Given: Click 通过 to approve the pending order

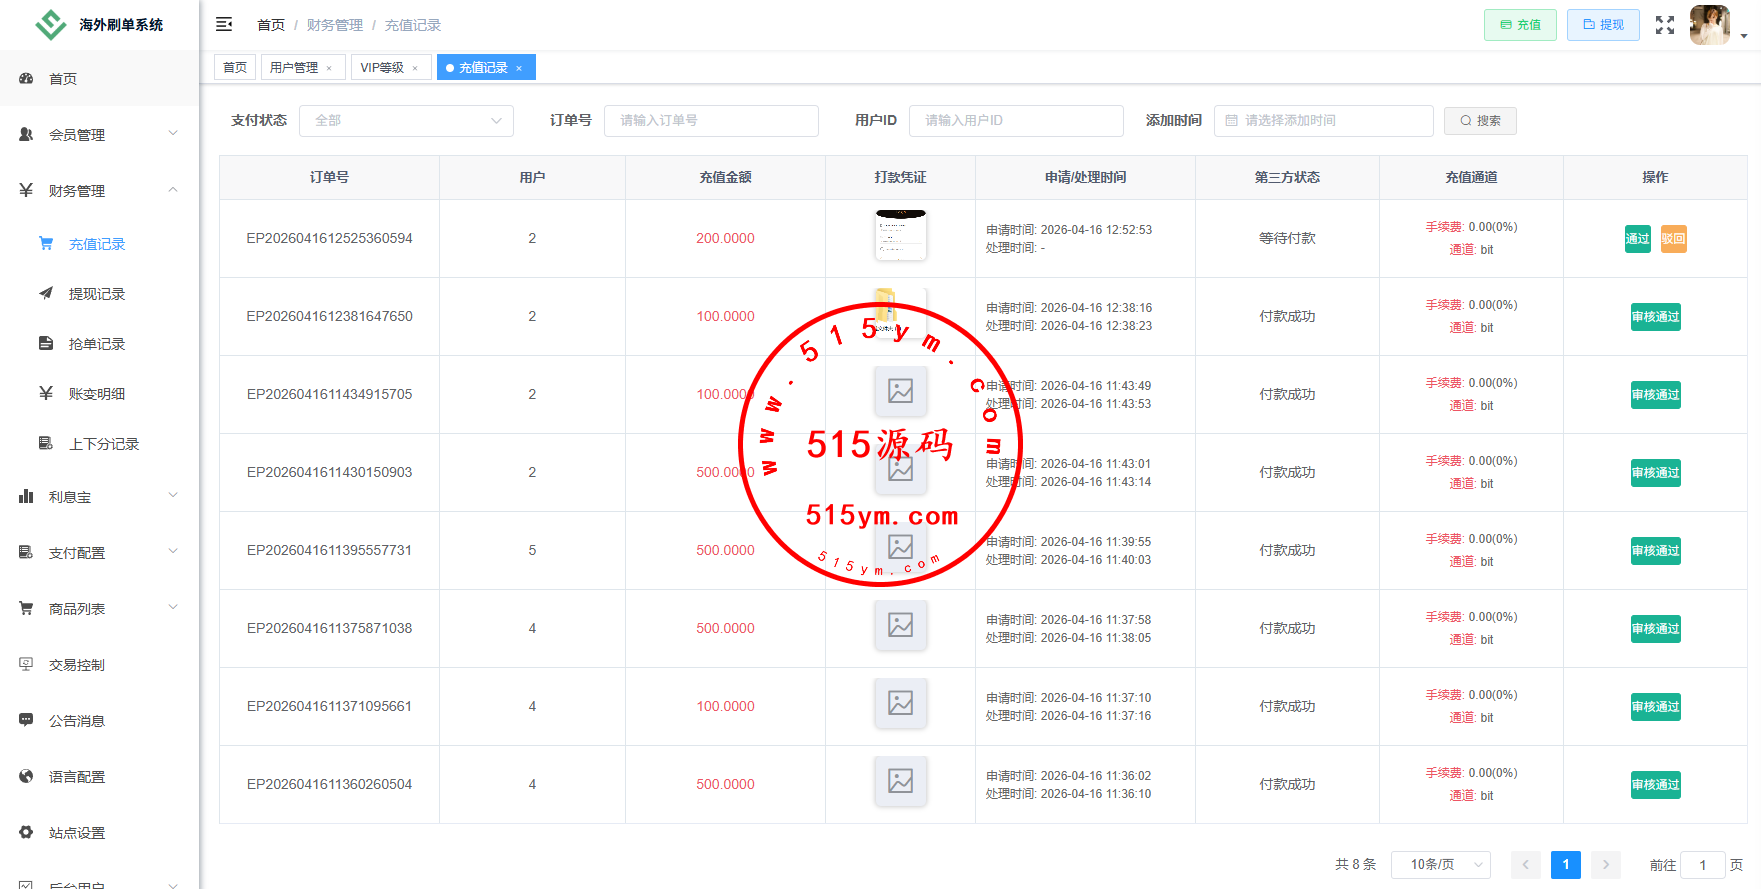Looking at the screenshot, I should (1637, 239).
